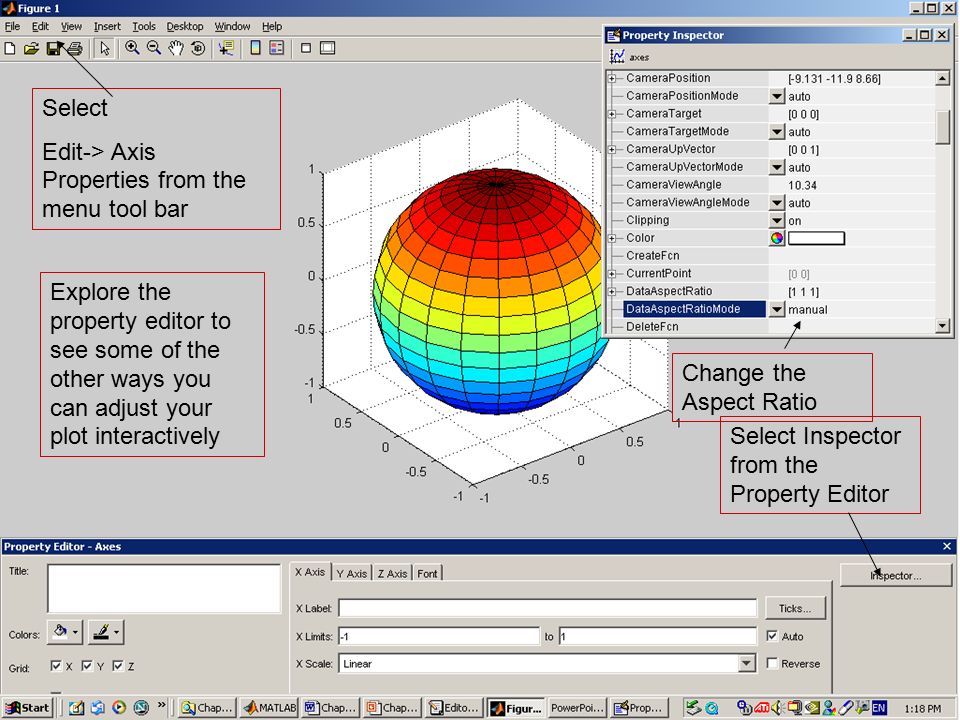This screenshot has width=960, height=720.
Task: Toggle the Z grid checkbox
Action: click(x=118, y=666)
